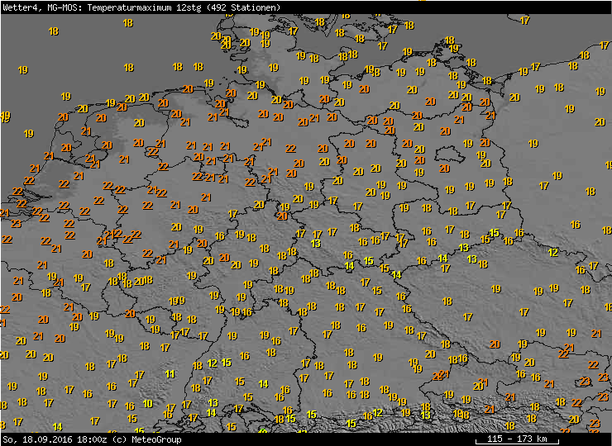Click the station value '10' on the map

148,403
